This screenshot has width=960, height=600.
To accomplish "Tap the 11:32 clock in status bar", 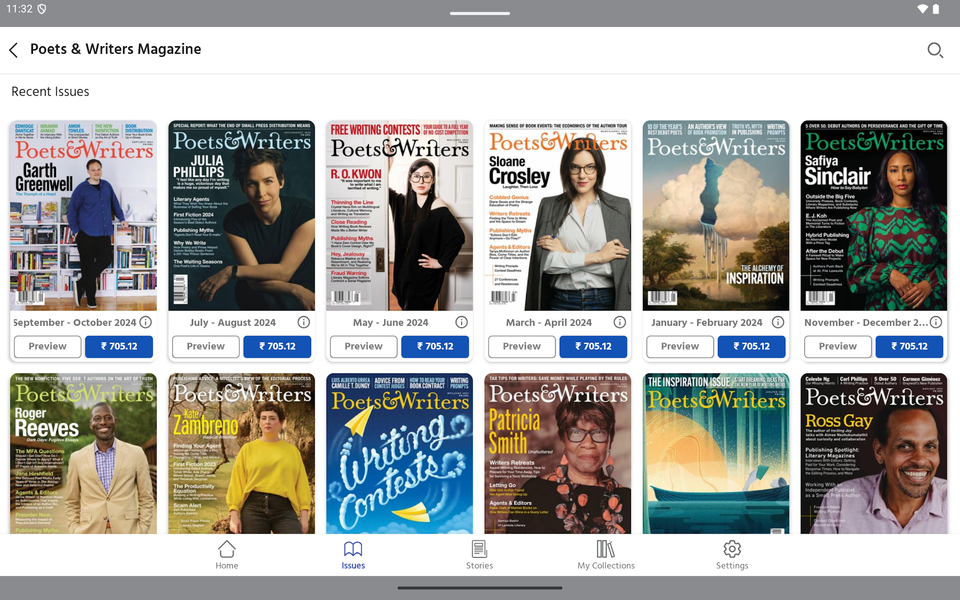I will point(19,9).
